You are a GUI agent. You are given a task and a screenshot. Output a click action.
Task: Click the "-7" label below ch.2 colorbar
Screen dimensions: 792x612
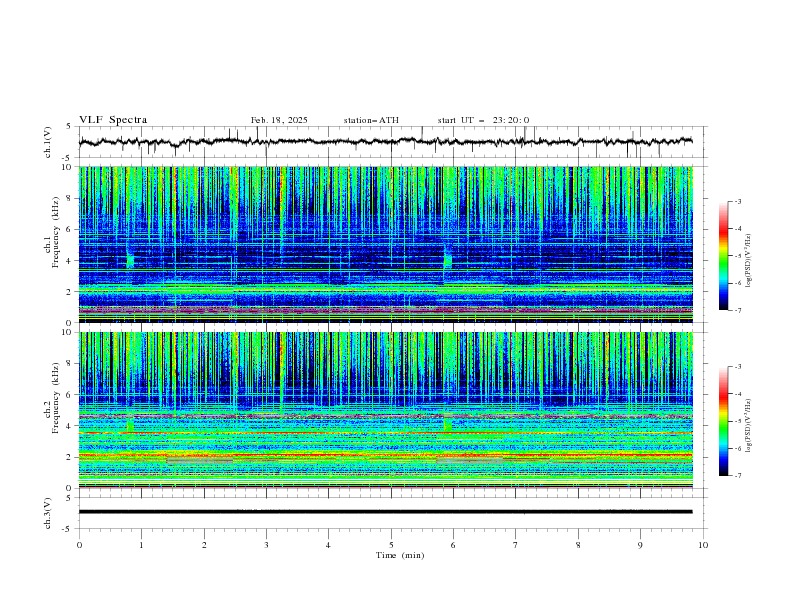pos(737,476)
